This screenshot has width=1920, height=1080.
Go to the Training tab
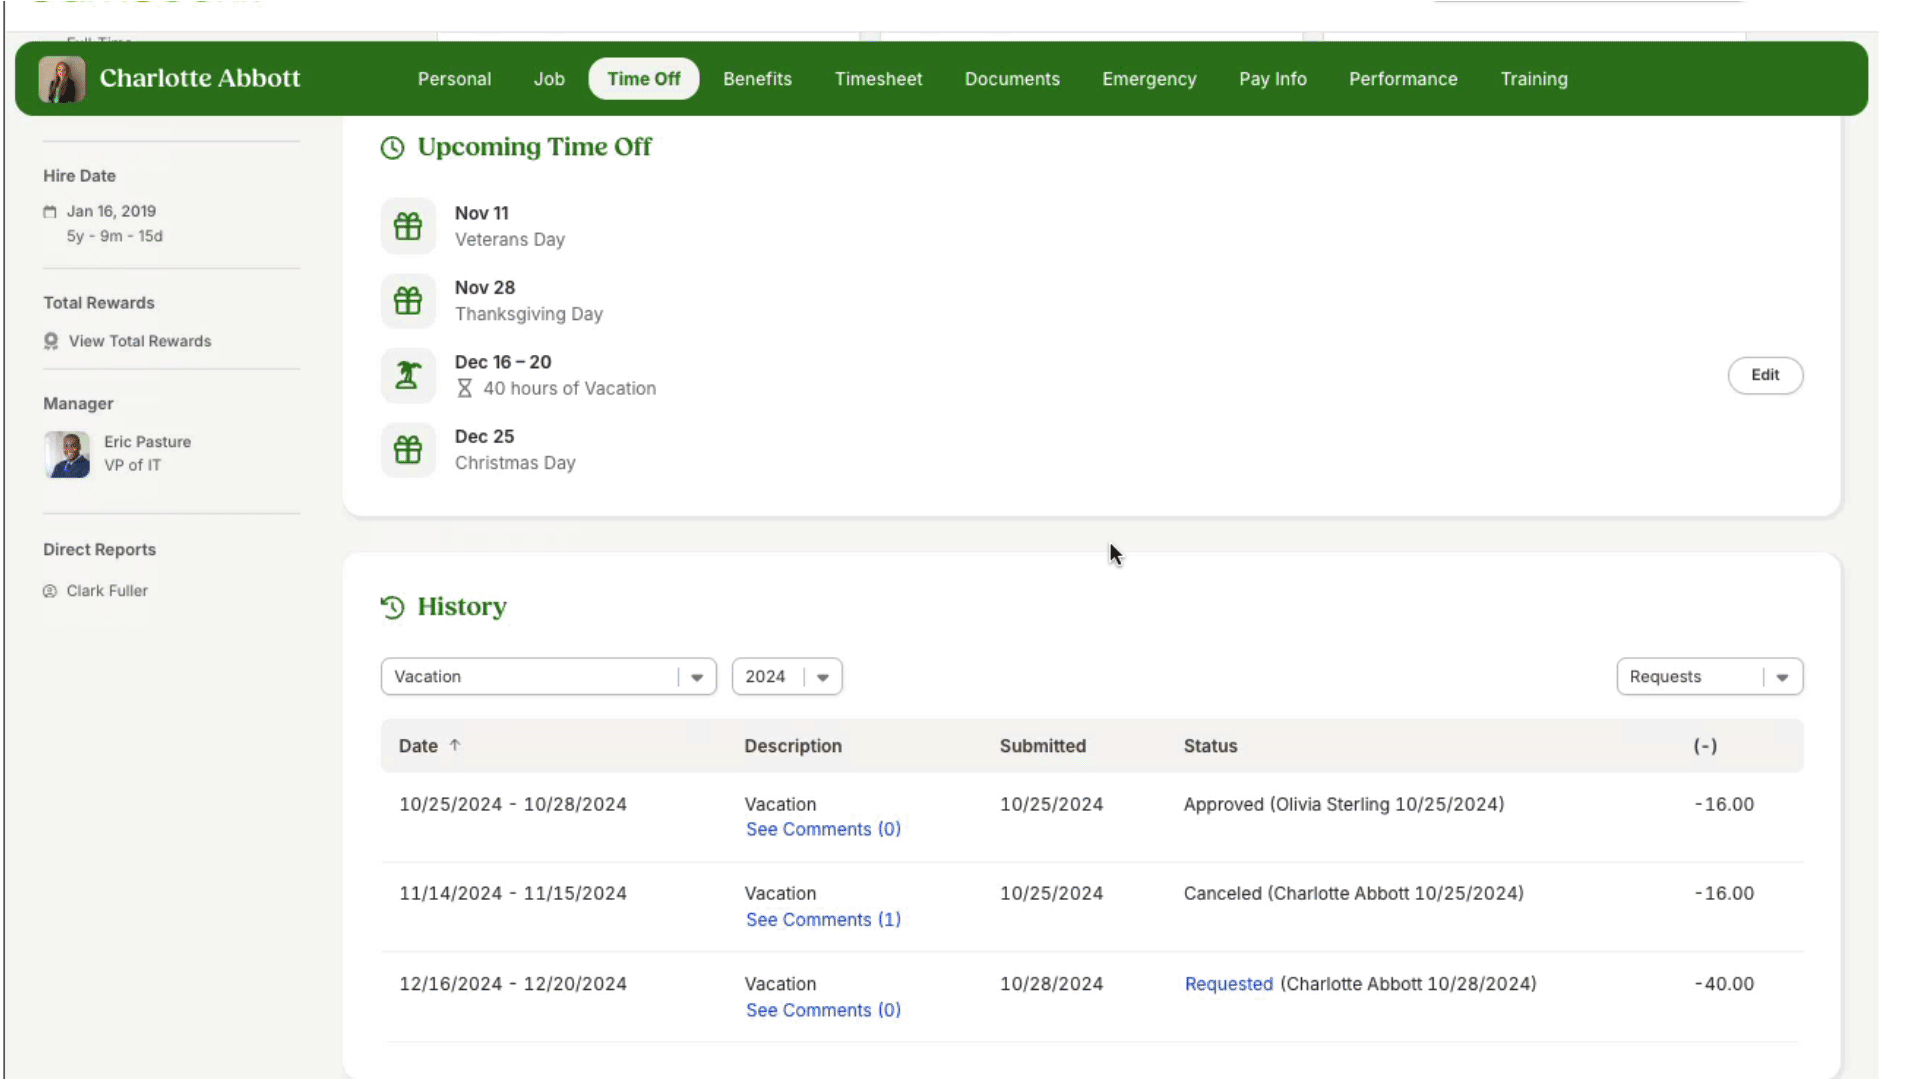click(x=1534, y=79)
